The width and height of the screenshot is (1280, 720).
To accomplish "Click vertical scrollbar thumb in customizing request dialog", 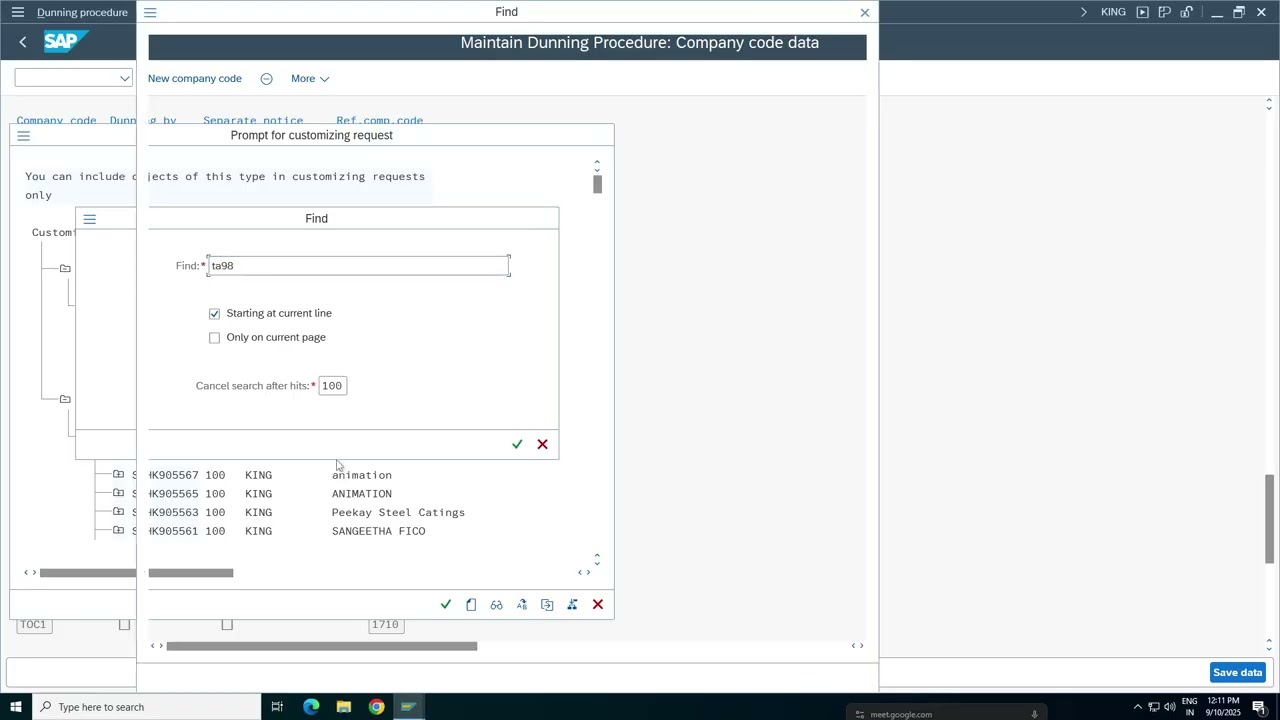I will 597,185.
